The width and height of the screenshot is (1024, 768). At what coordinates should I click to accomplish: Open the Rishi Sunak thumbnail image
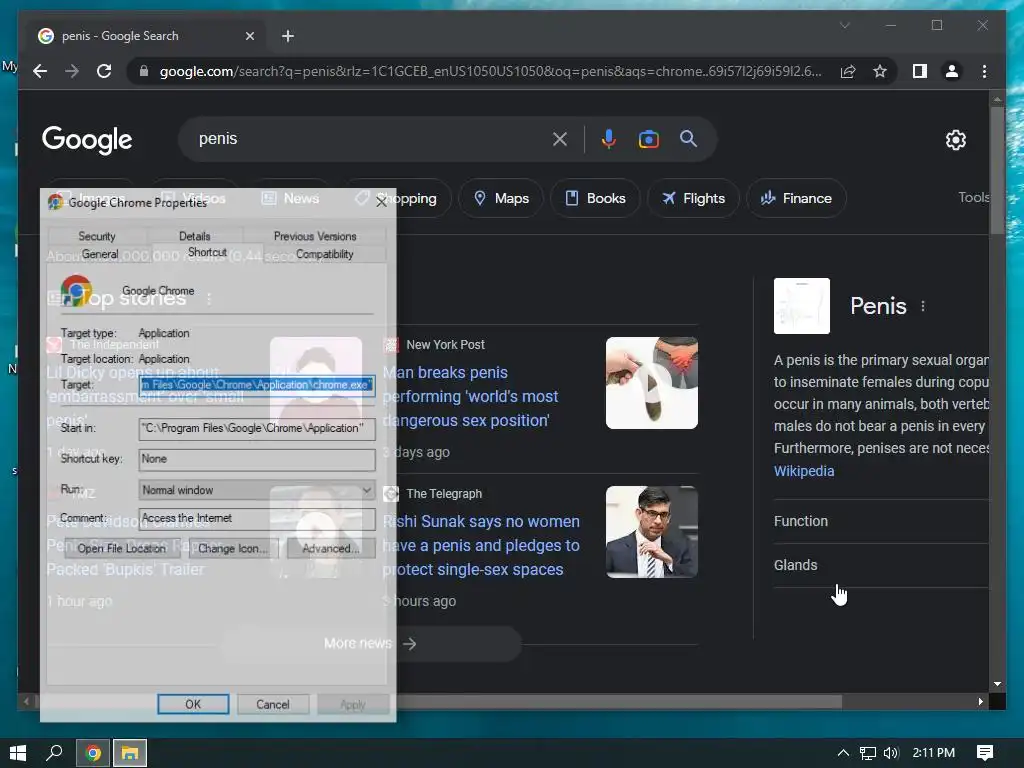(652, 532)
